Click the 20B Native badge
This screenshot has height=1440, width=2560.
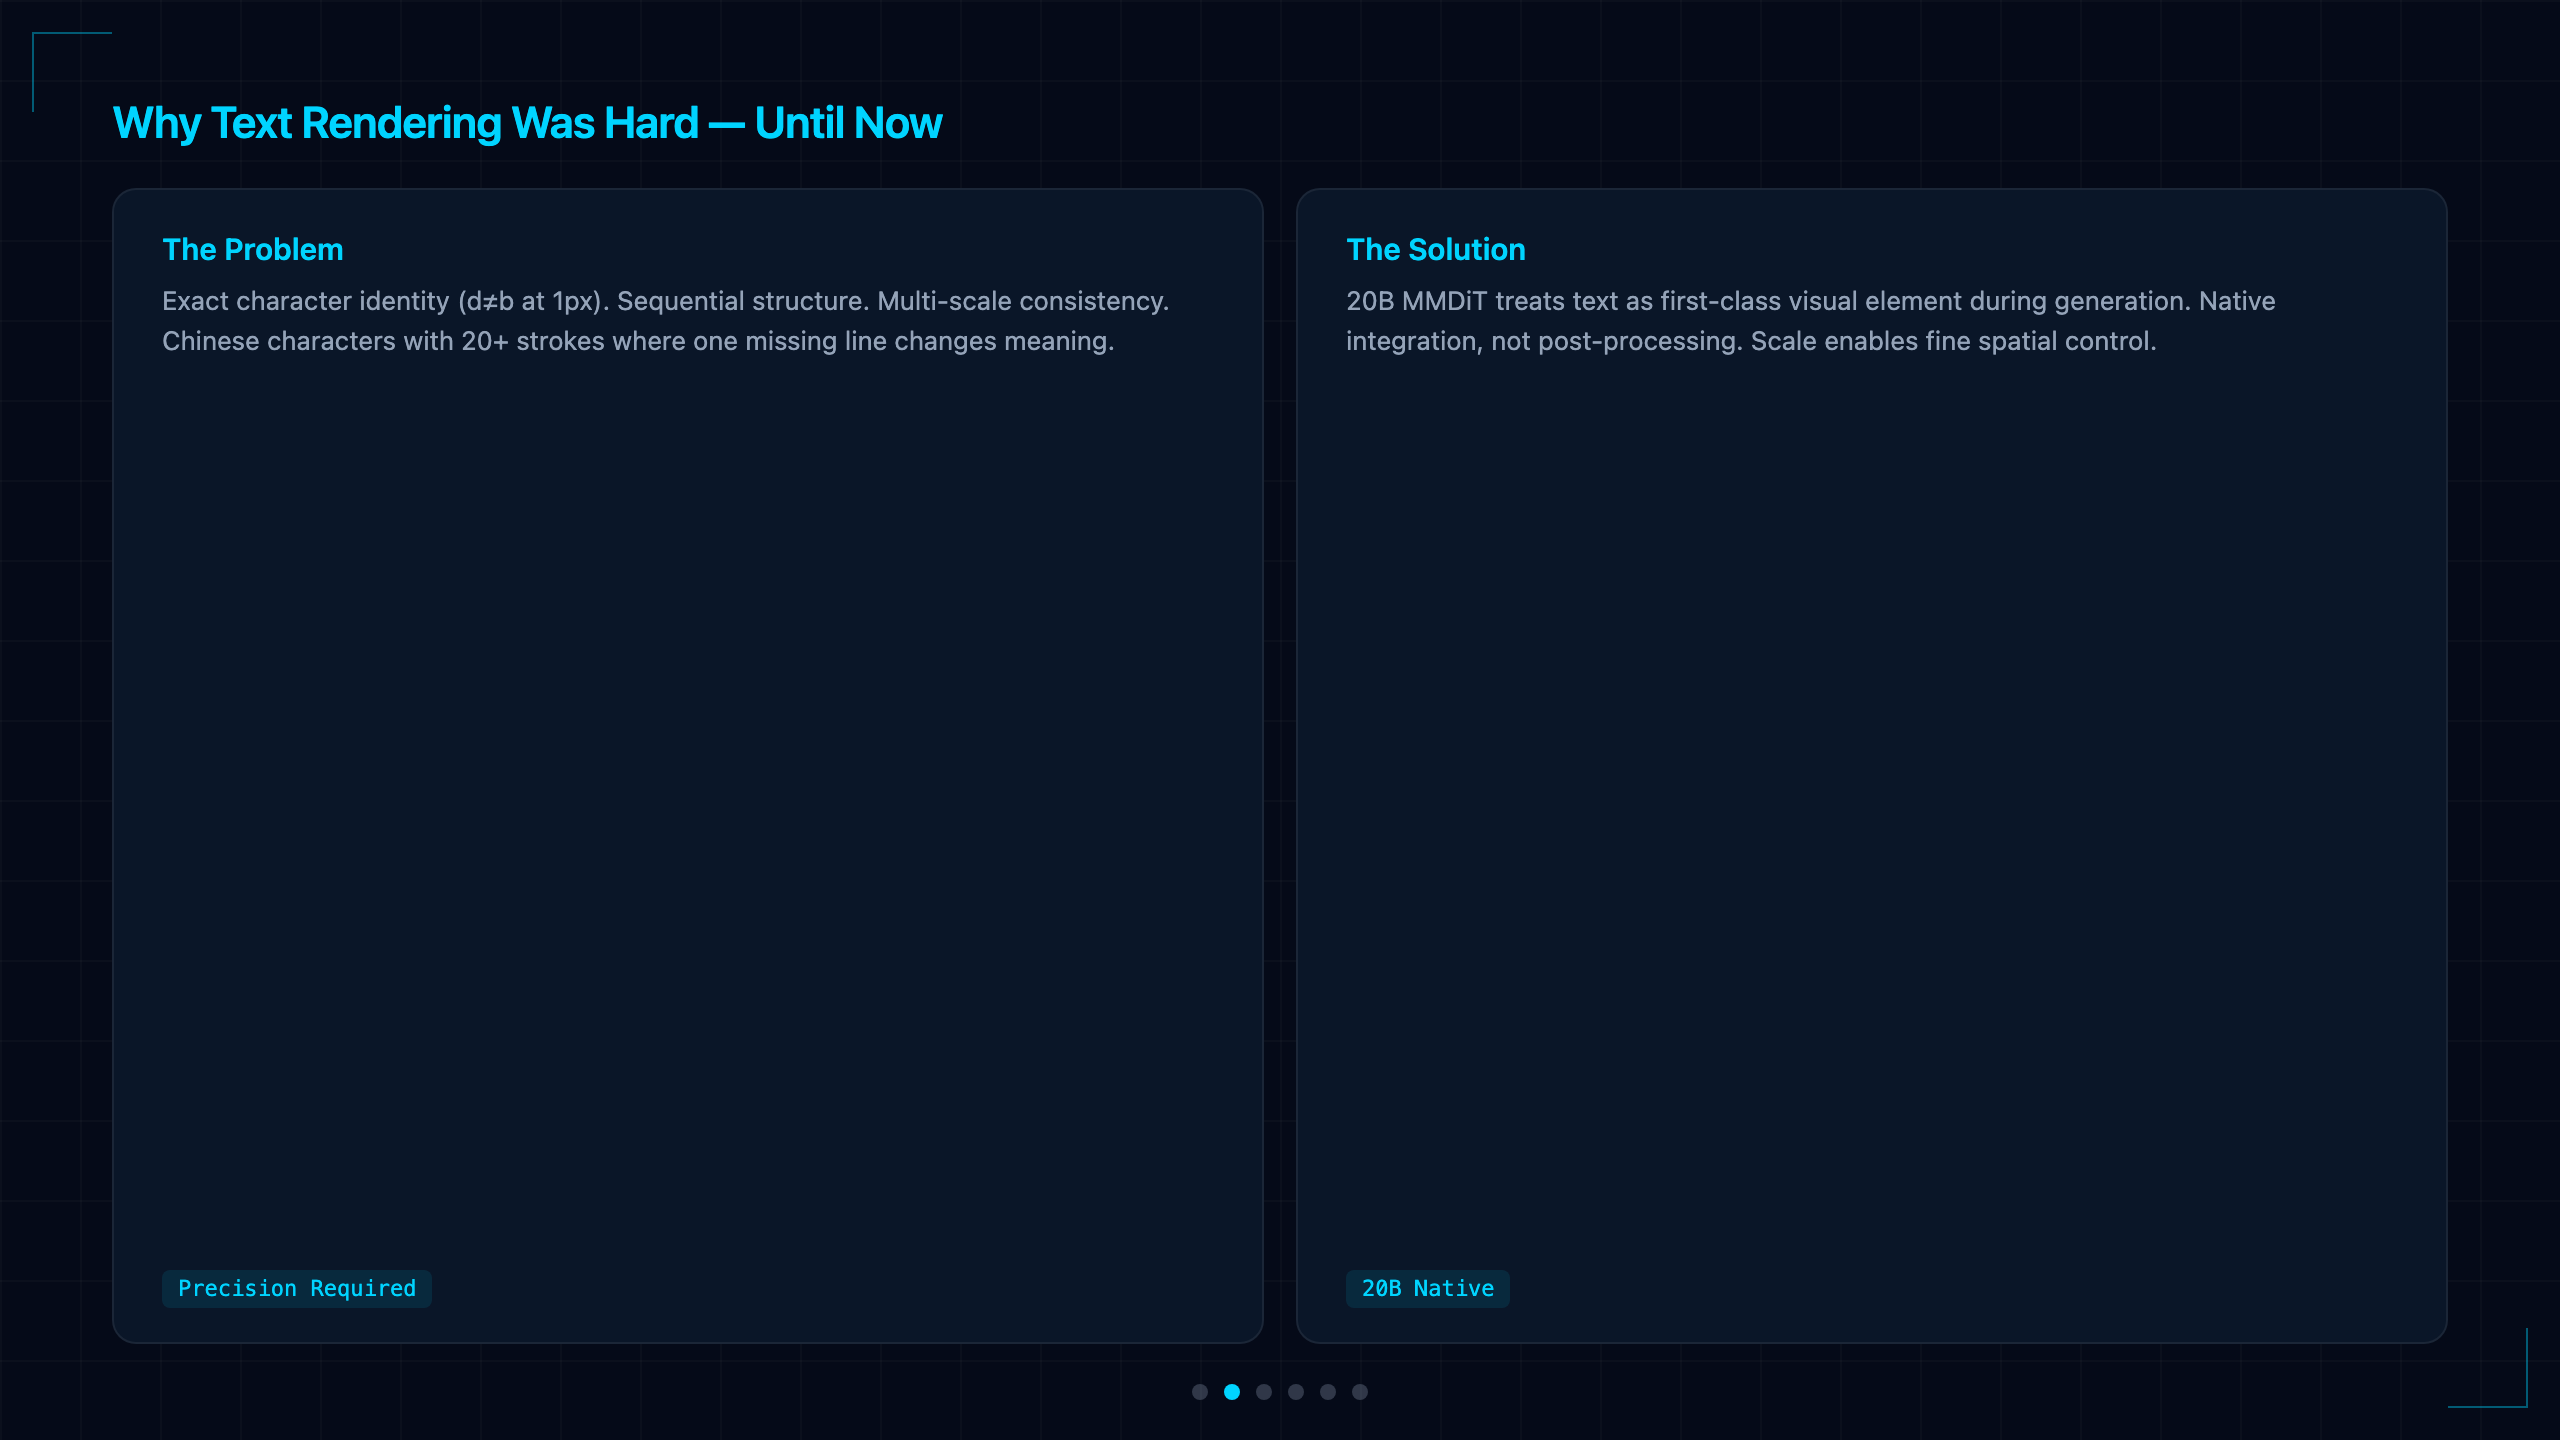(x=1428, y=1288)
